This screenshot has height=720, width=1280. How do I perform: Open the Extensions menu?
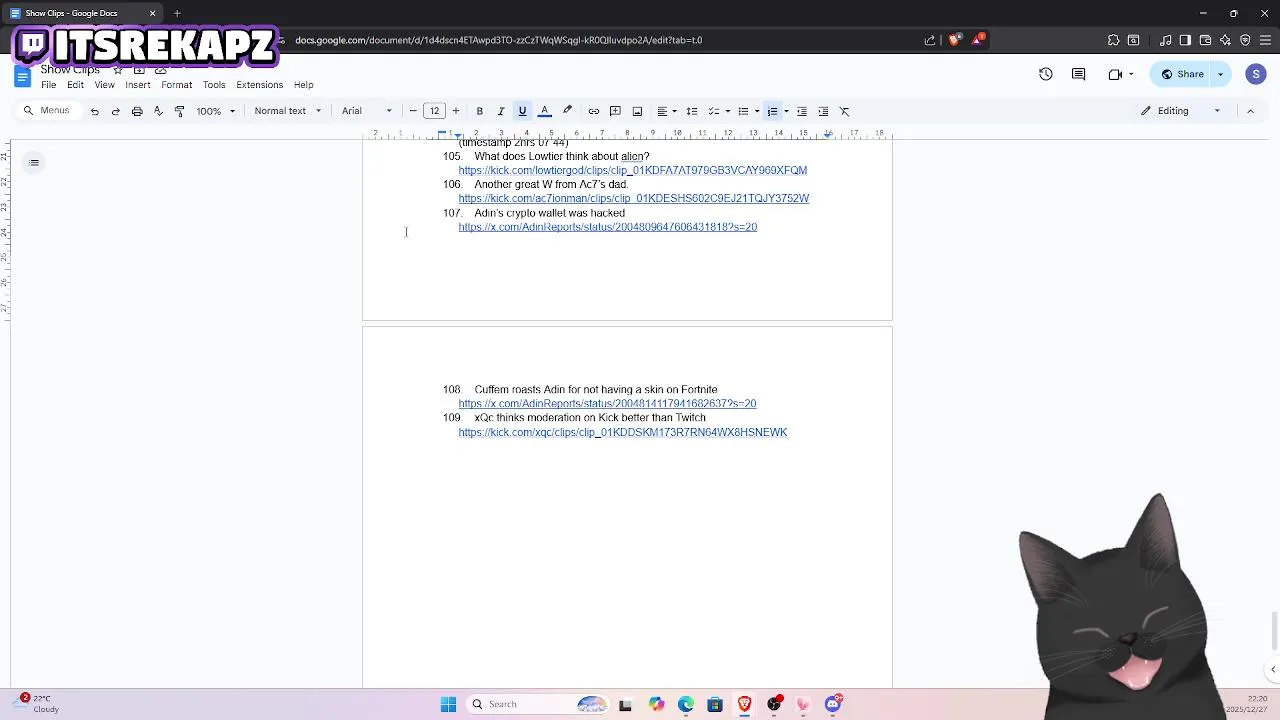tap(260, 85)
